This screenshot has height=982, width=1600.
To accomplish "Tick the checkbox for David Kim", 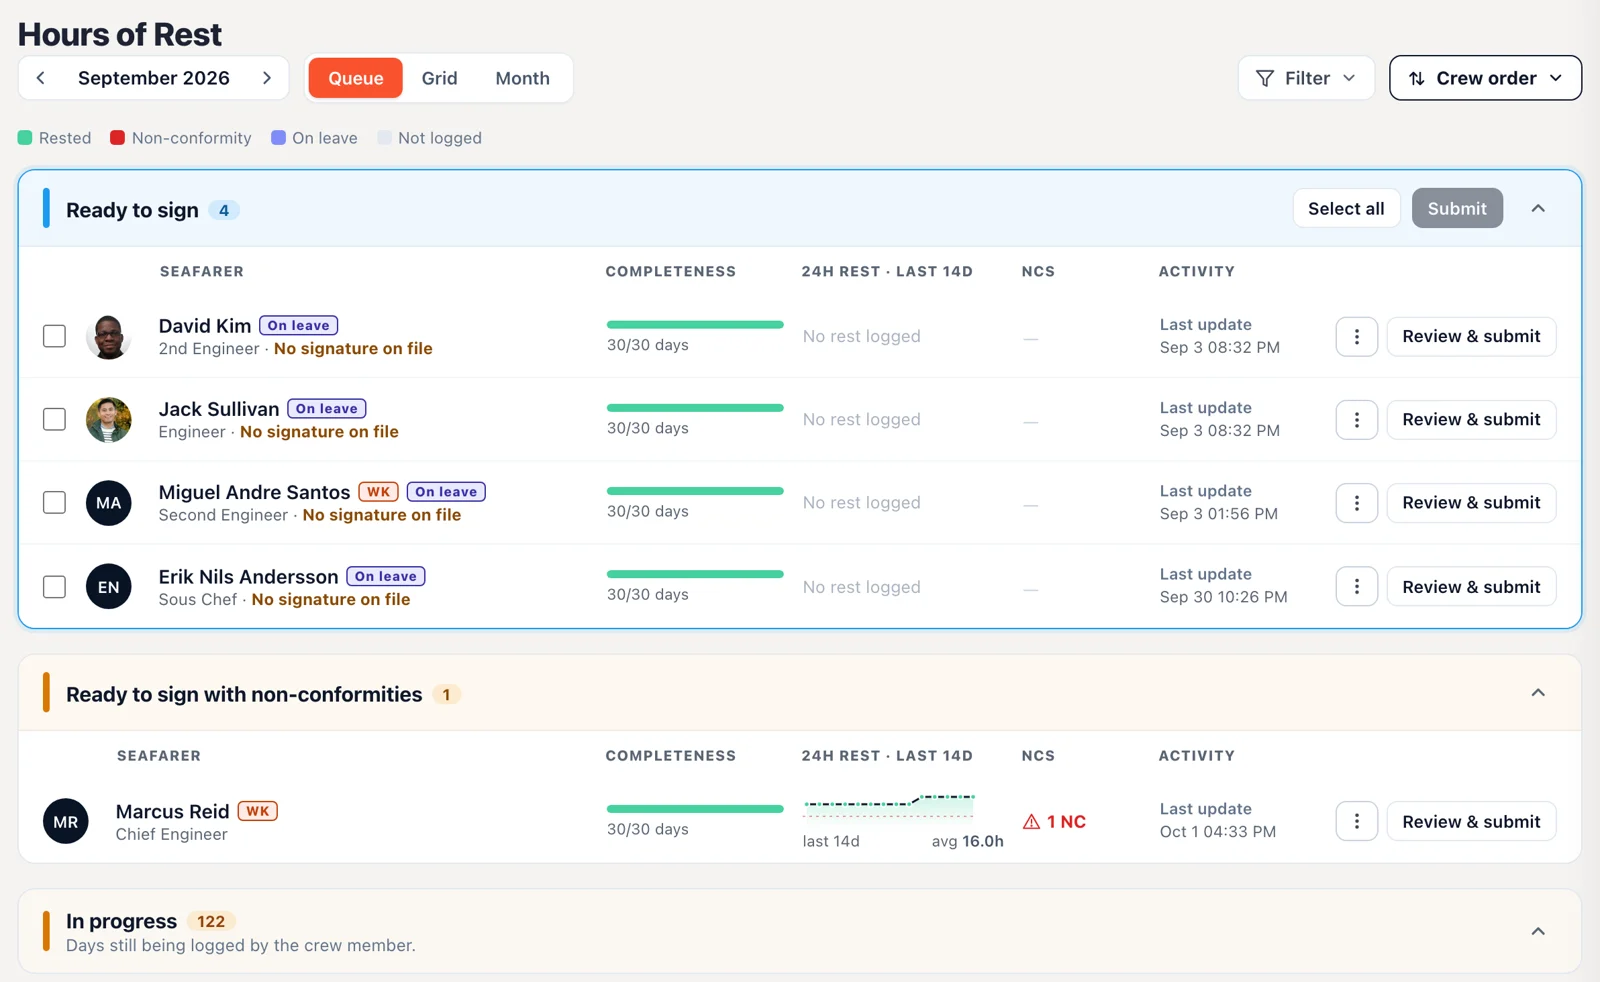I will (x=55, y=336).
